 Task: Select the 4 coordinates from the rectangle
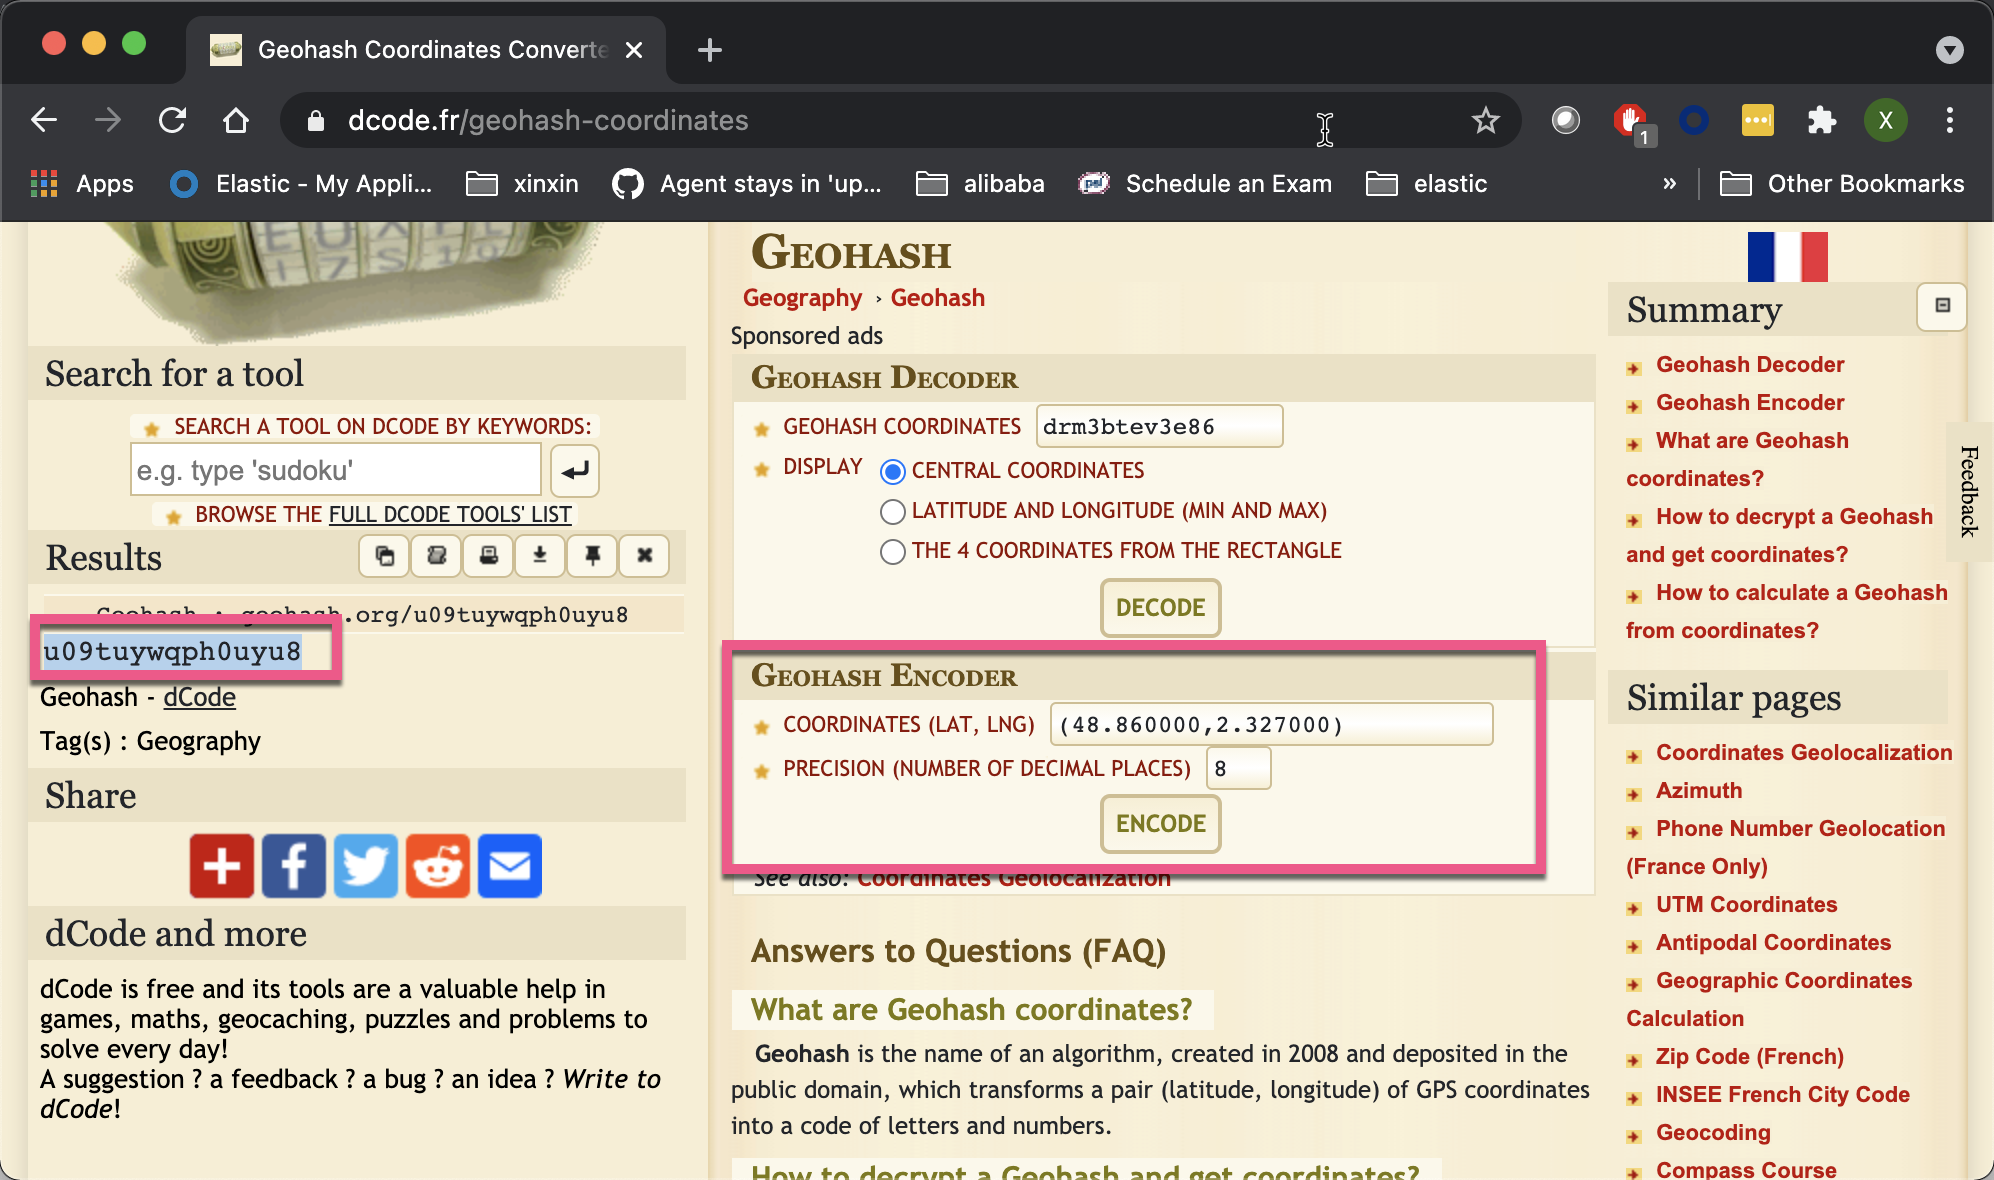pyautogui.click(x=891, y=551)
